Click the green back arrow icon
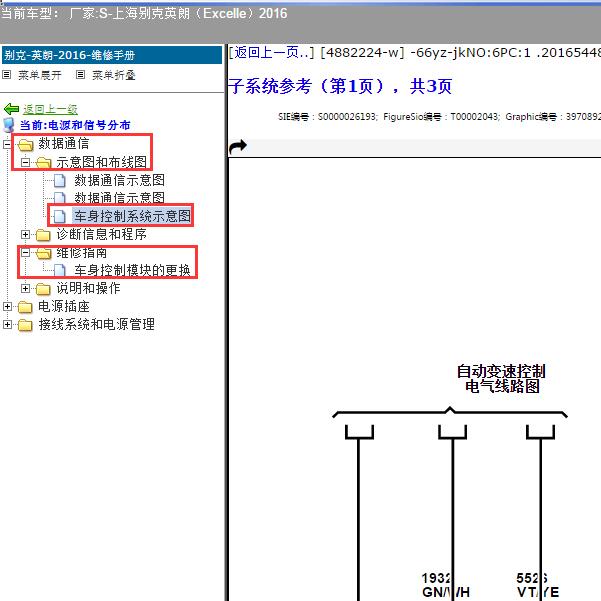This screenshot has height=601, width=601. pyautogui.click(x=11, y=109)
